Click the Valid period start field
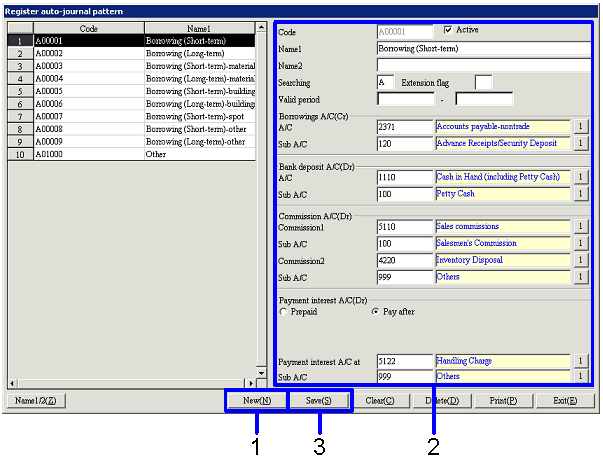Viewport: 603px width, 464px height. click(x=405, y=98)
